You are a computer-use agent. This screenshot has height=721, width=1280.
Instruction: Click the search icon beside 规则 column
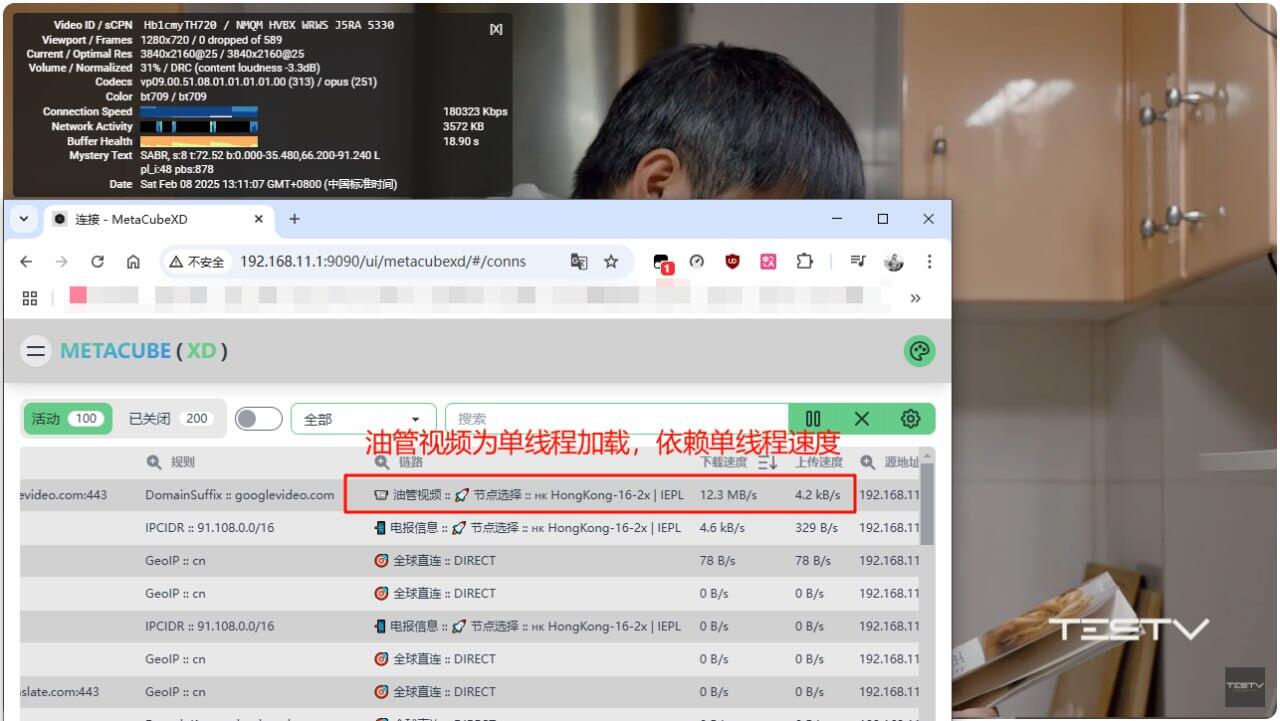click(154, 462)
